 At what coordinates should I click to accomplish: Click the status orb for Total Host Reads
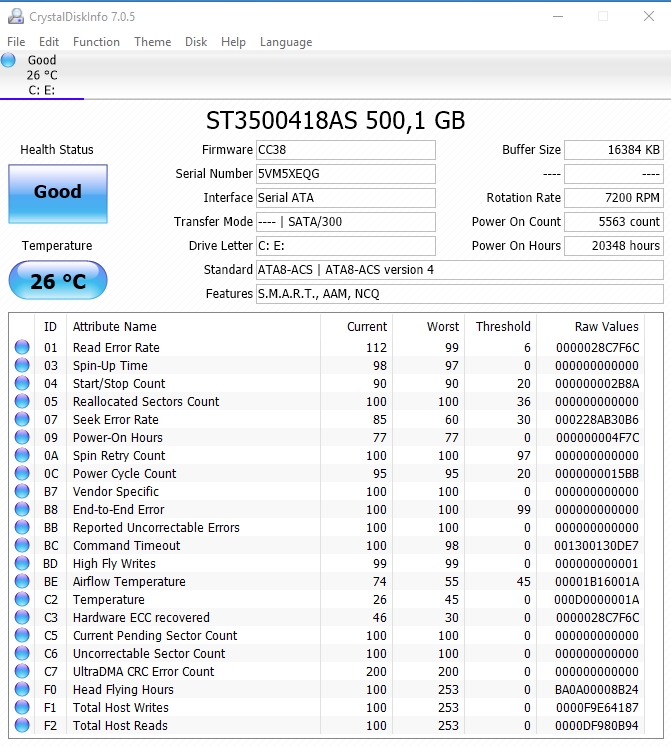tap(22, 726)
